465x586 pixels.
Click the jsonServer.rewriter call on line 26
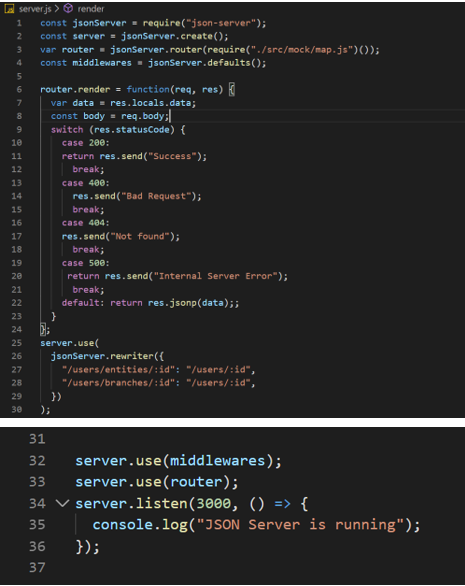(102, 356)
